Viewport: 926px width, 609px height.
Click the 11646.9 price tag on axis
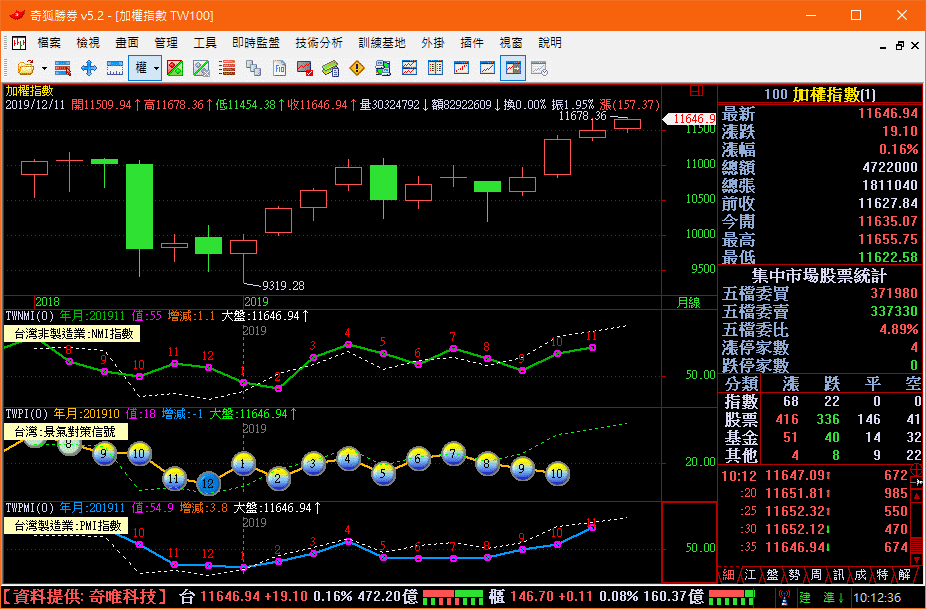[690, 119]
